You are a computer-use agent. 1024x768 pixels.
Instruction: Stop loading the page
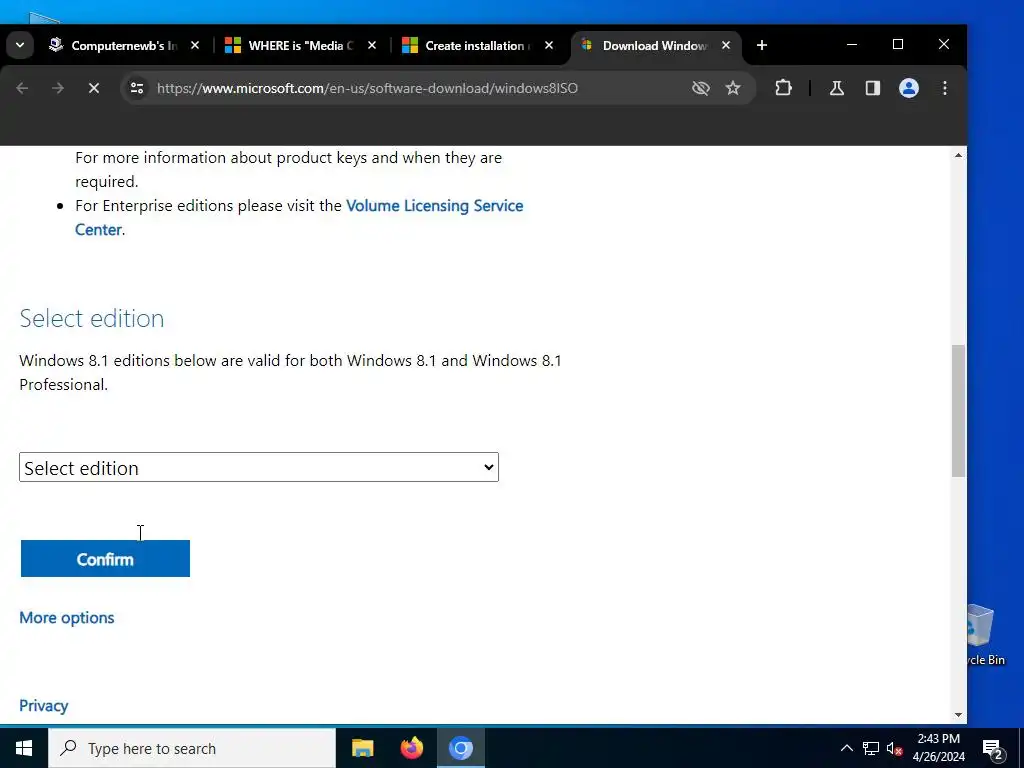(x=93, y=88)
